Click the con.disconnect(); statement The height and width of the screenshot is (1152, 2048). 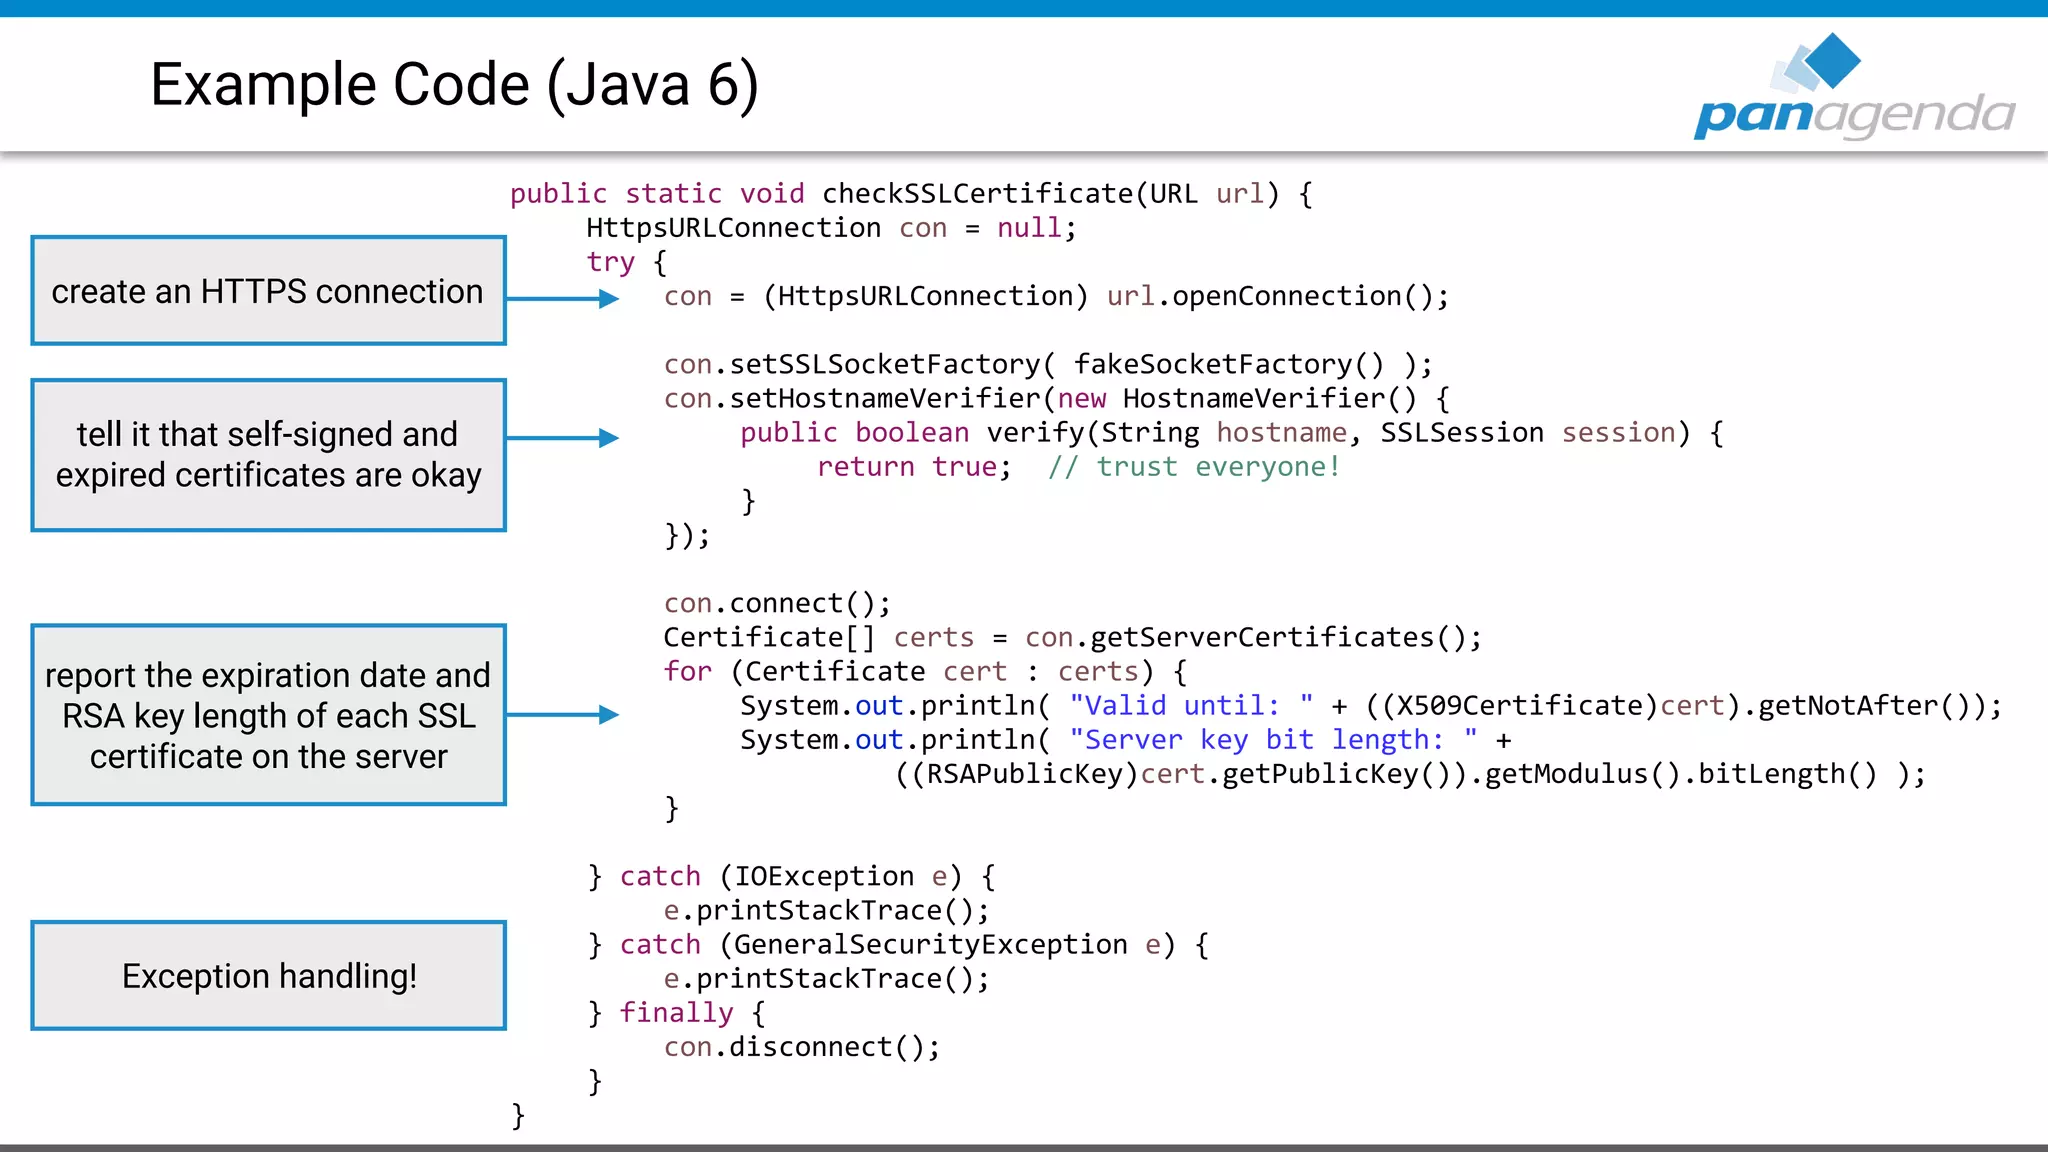coord(802,1047)
